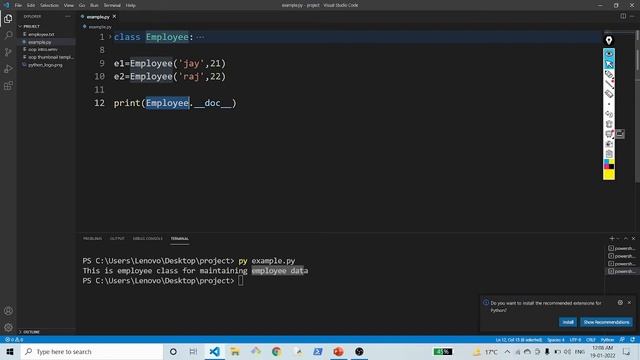Screen dimensions: 640x360
Task: Open Source Control view in activity bar
Action: coord(8,52)
